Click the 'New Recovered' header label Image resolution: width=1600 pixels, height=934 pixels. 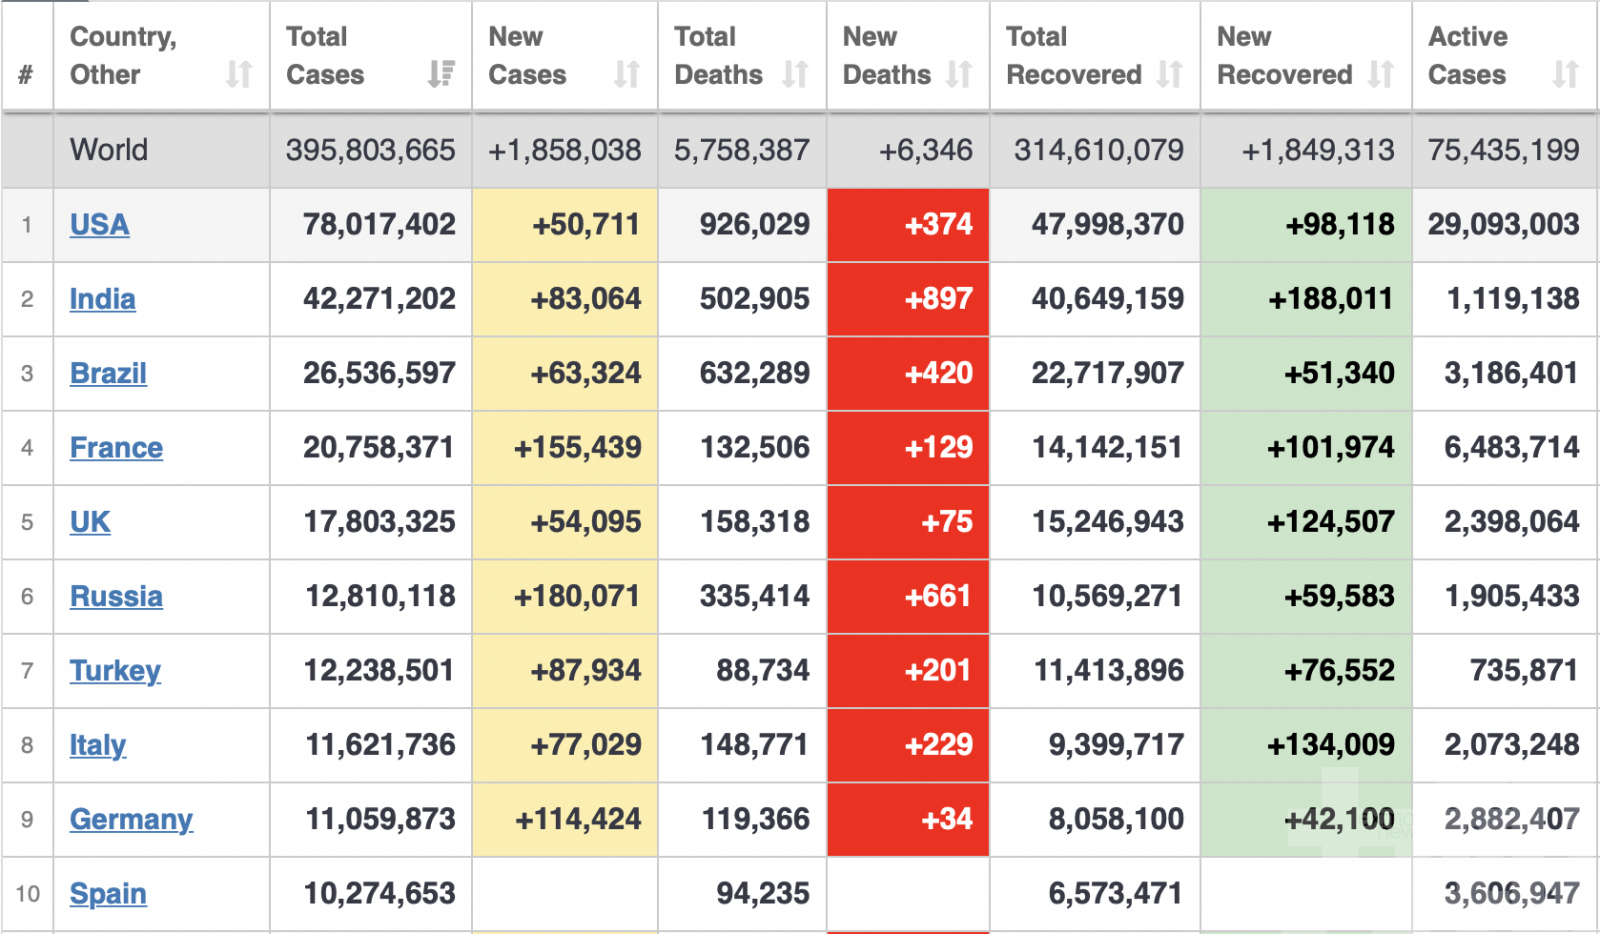[1284, 55]
